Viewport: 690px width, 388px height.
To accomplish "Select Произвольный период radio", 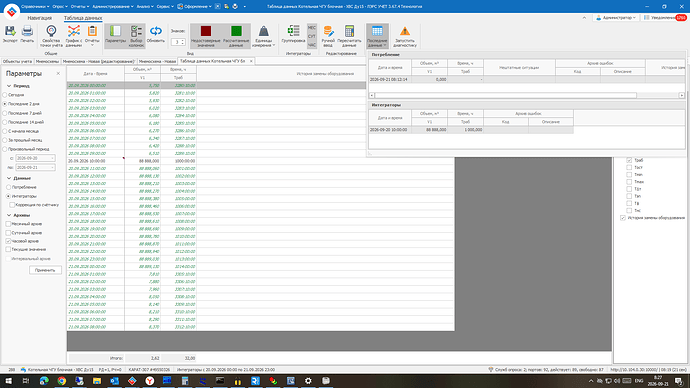I will [x=5, y=149].
